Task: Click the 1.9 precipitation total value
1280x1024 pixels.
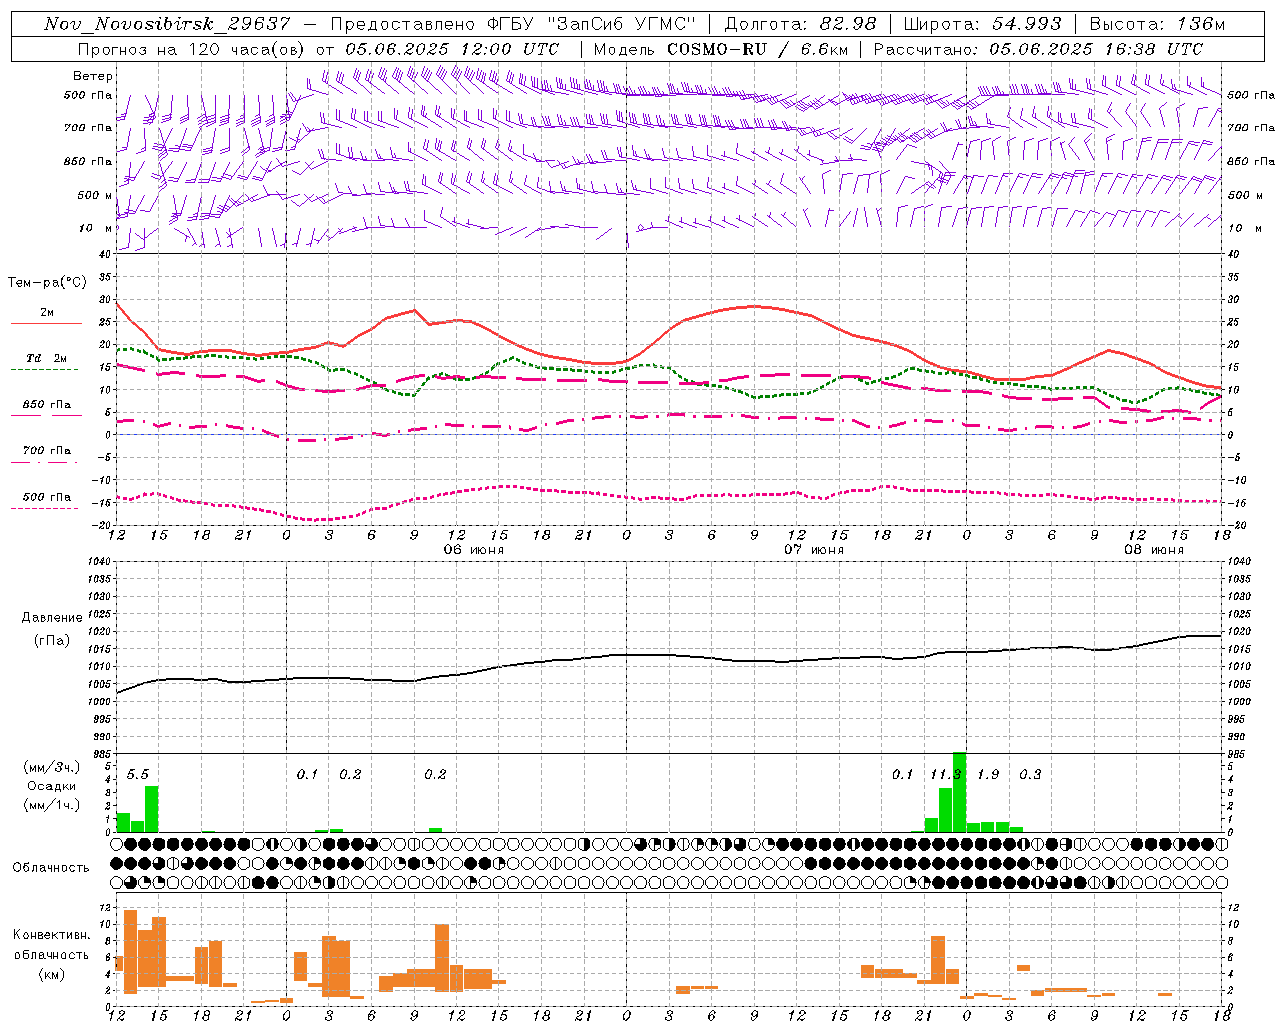Action: coord(988,774)
